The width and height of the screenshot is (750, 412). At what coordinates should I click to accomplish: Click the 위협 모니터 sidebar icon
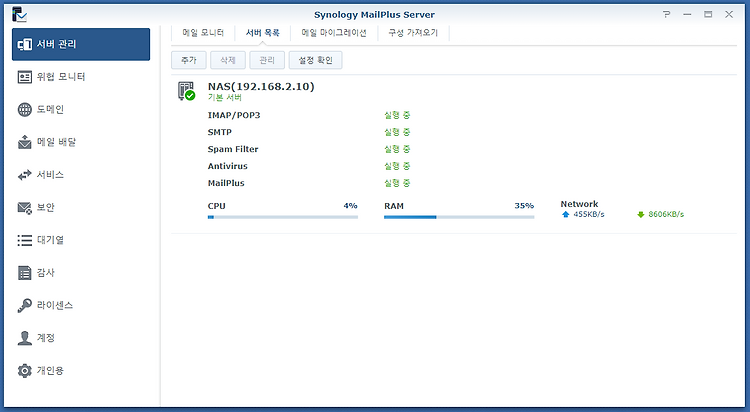(x=25, y=77)
